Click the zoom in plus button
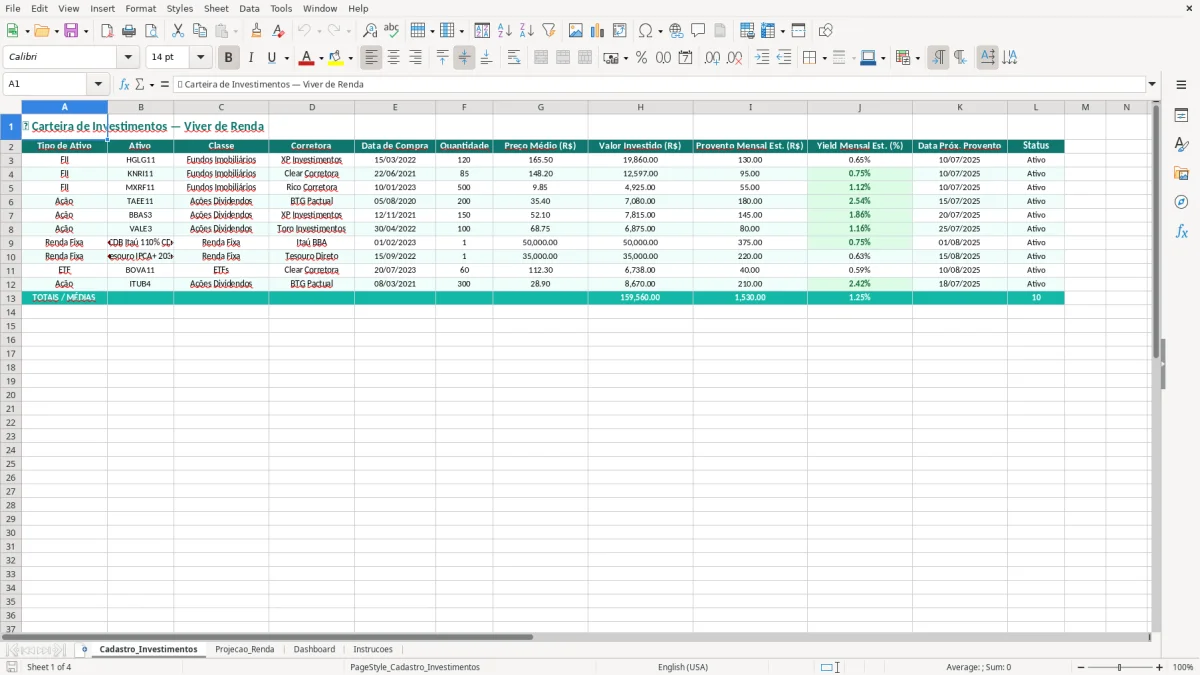Screen dimensions: 1200x675 (1160, 667)
